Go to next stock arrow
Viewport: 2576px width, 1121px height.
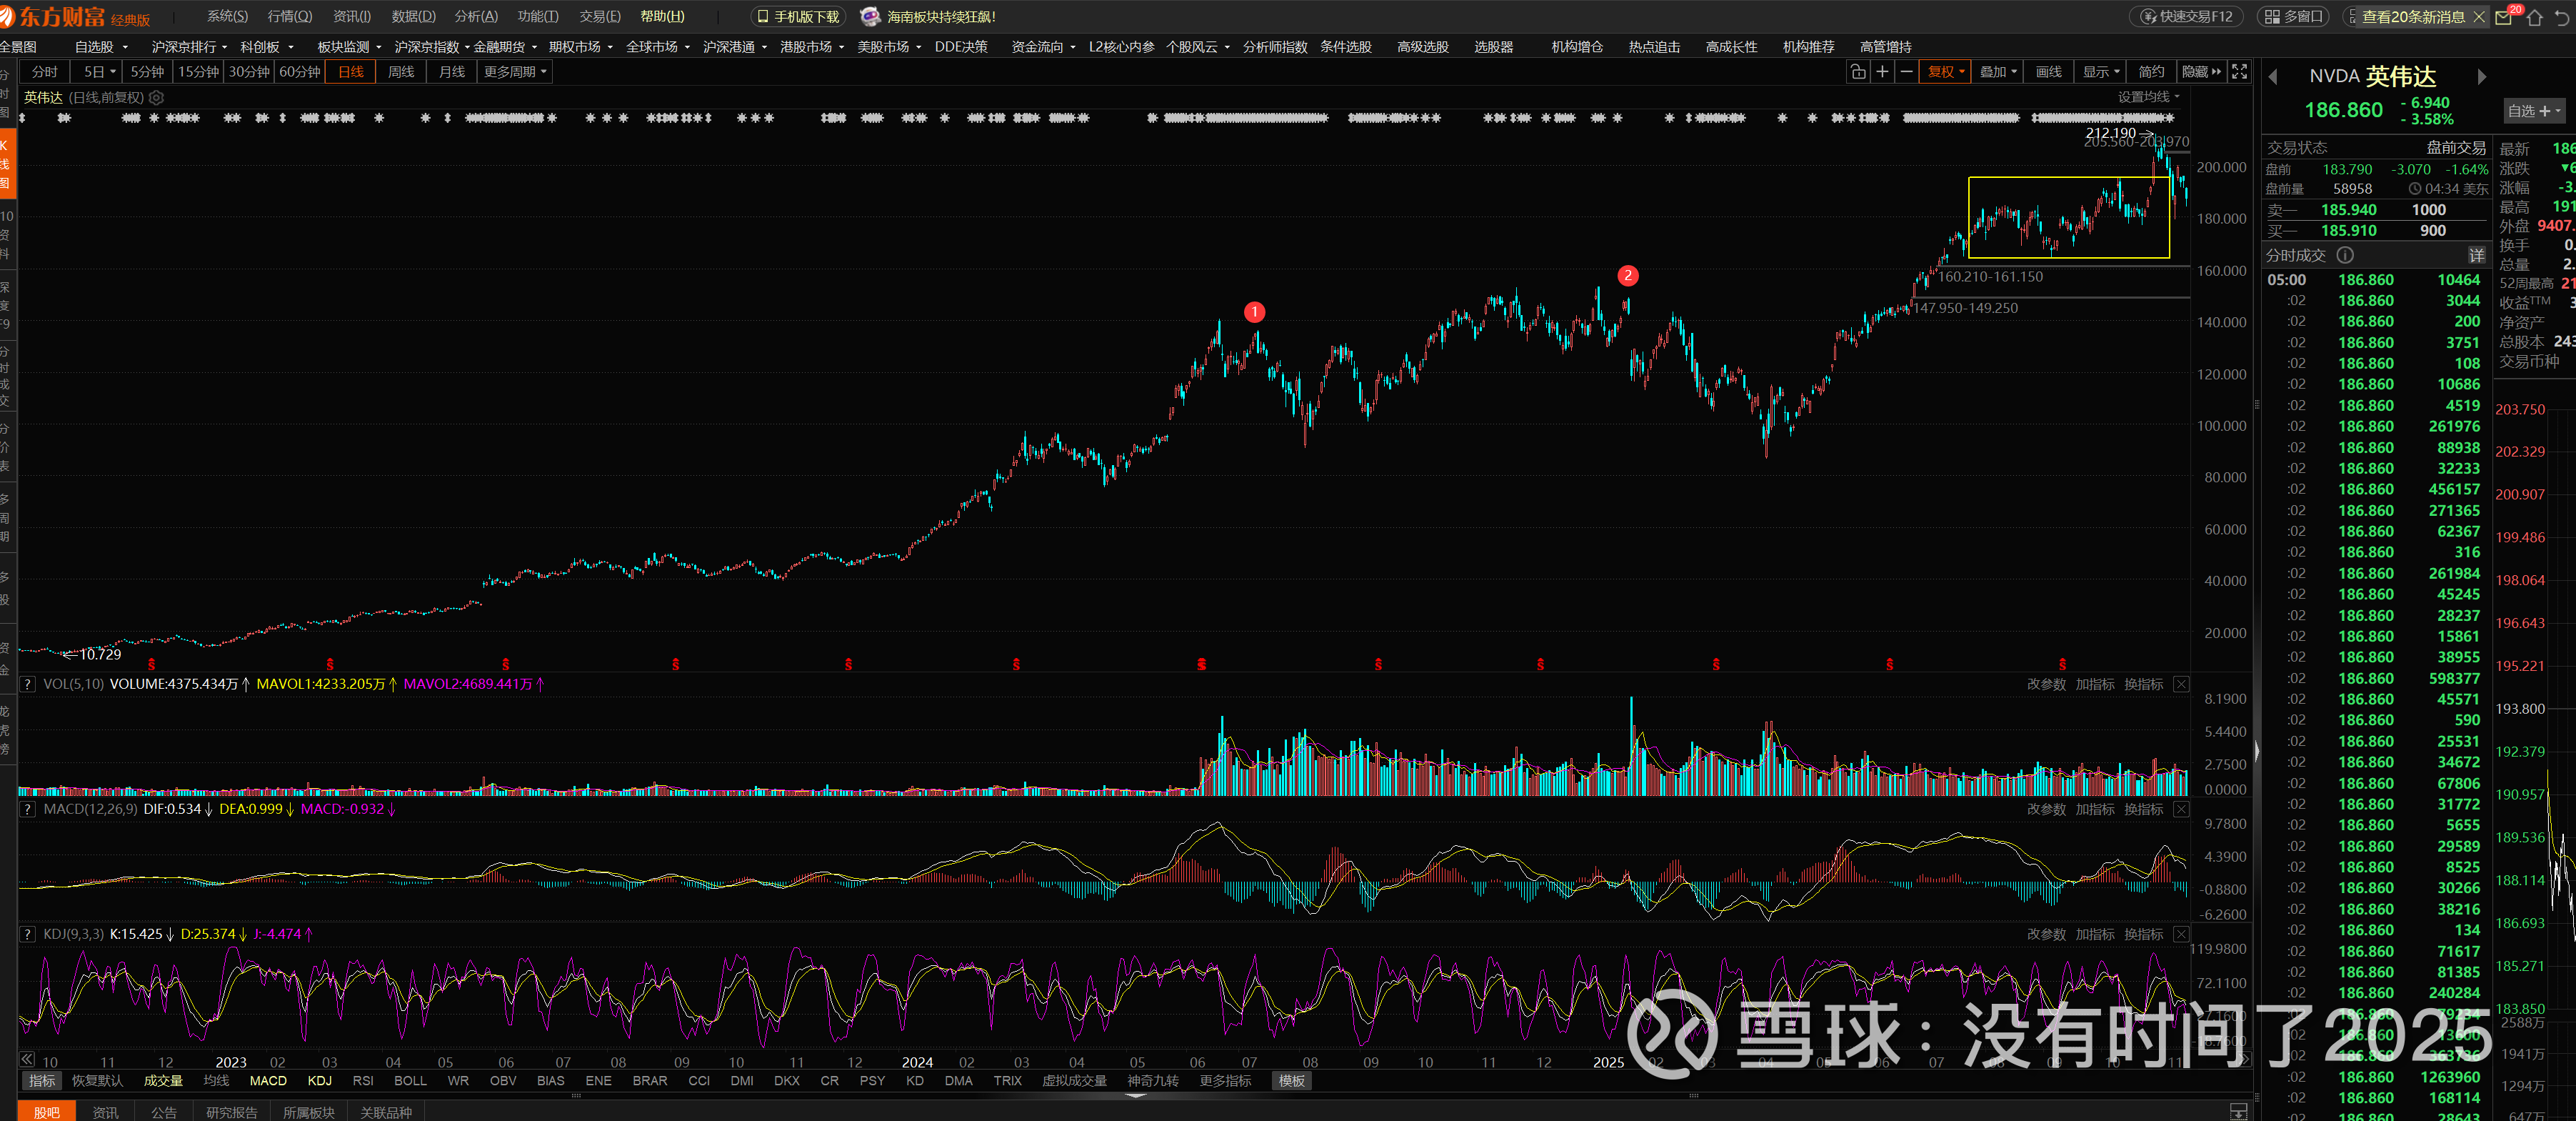[x=2481, y=77]
